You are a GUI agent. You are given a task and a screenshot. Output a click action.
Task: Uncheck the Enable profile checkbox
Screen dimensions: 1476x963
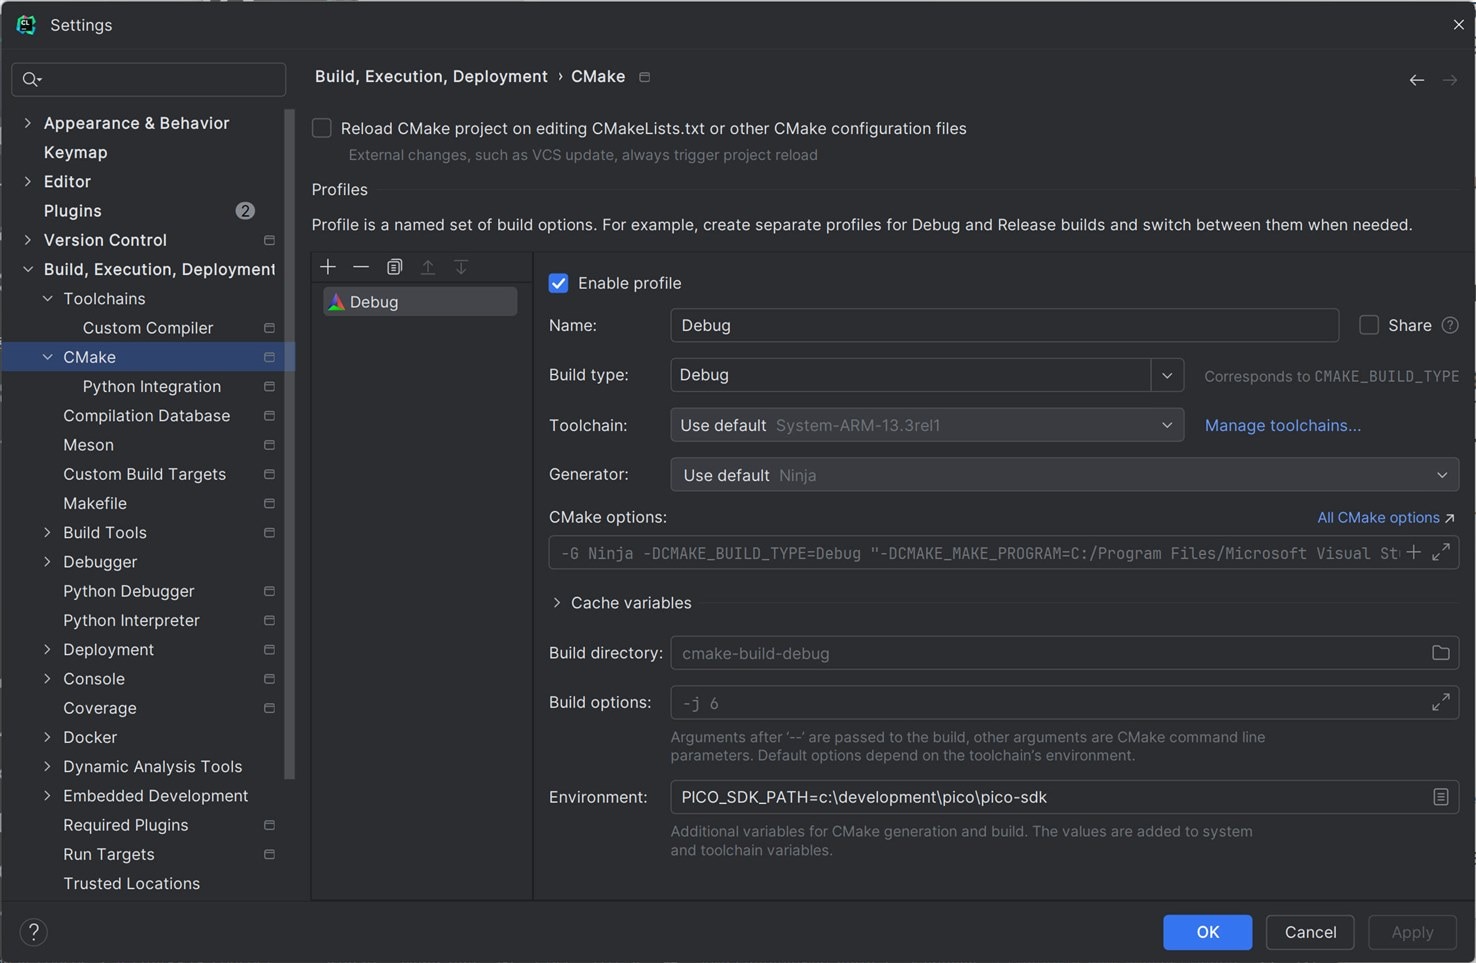[x=559, y=283]
